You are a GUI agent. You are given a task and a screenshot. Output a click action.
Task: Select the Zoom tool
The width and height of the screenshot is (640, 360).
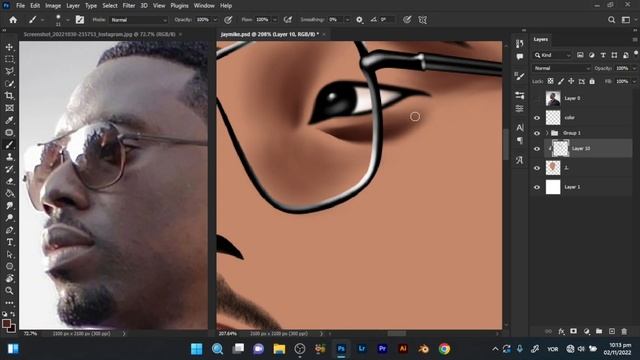point(9,291)
